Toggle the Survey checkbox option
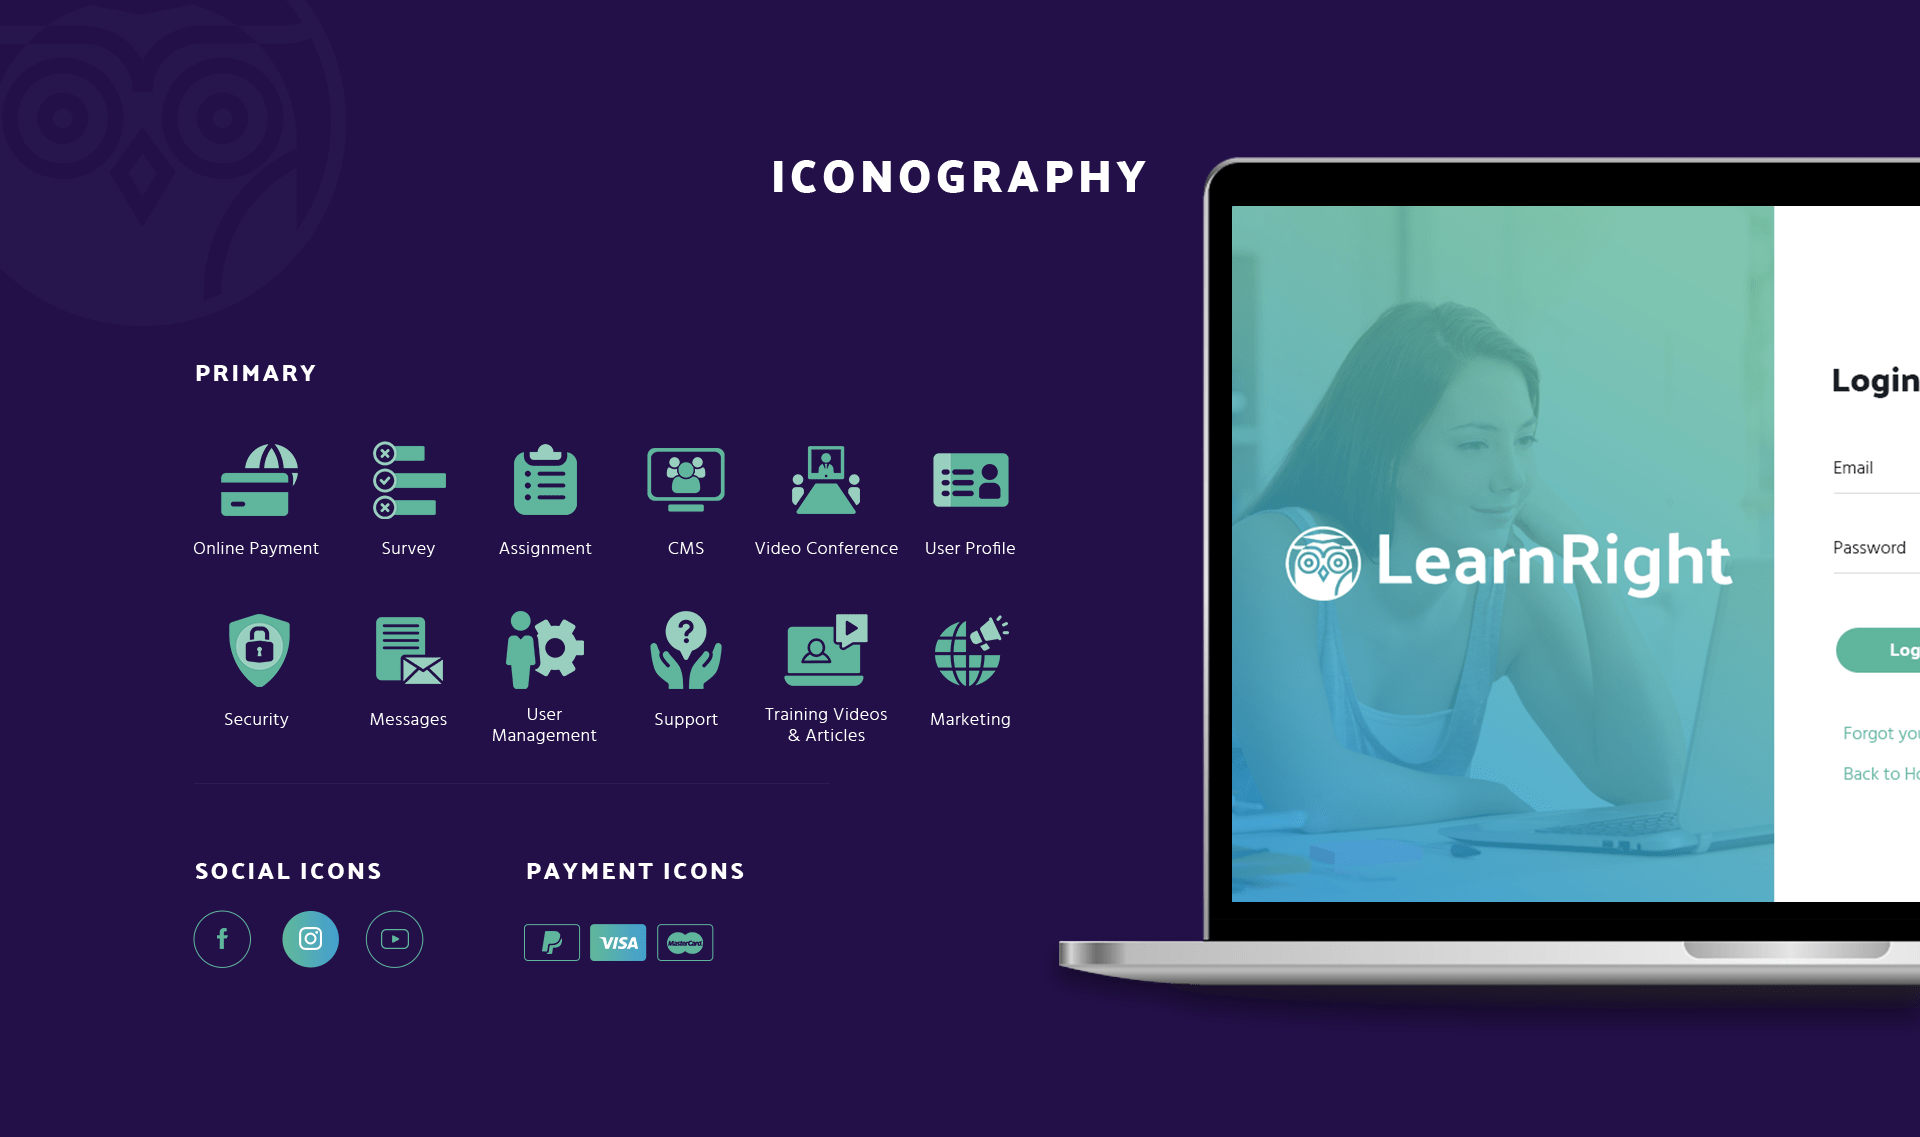1920x1137 pixels. [387, 485]
